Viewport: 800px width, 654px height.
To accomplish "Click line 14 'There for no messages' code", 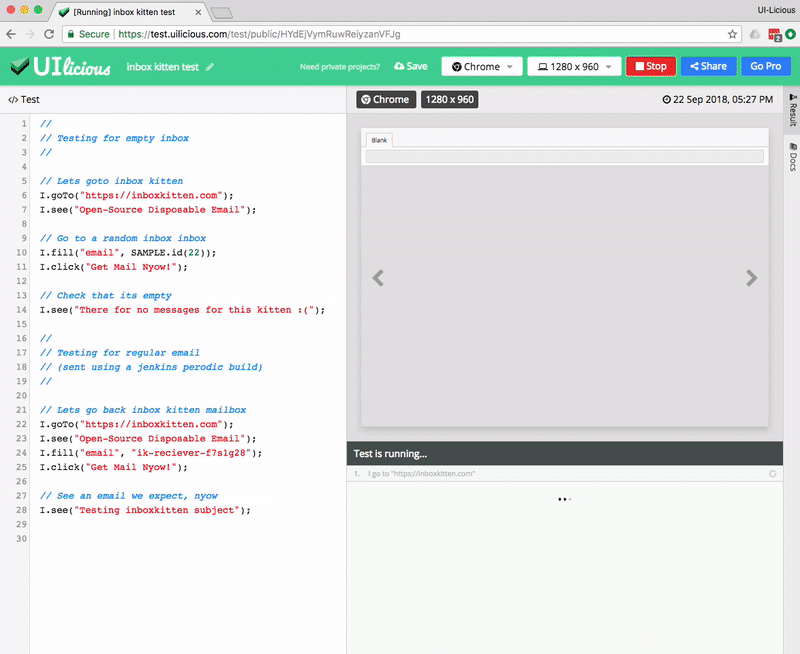I will (x=182, y=310).
